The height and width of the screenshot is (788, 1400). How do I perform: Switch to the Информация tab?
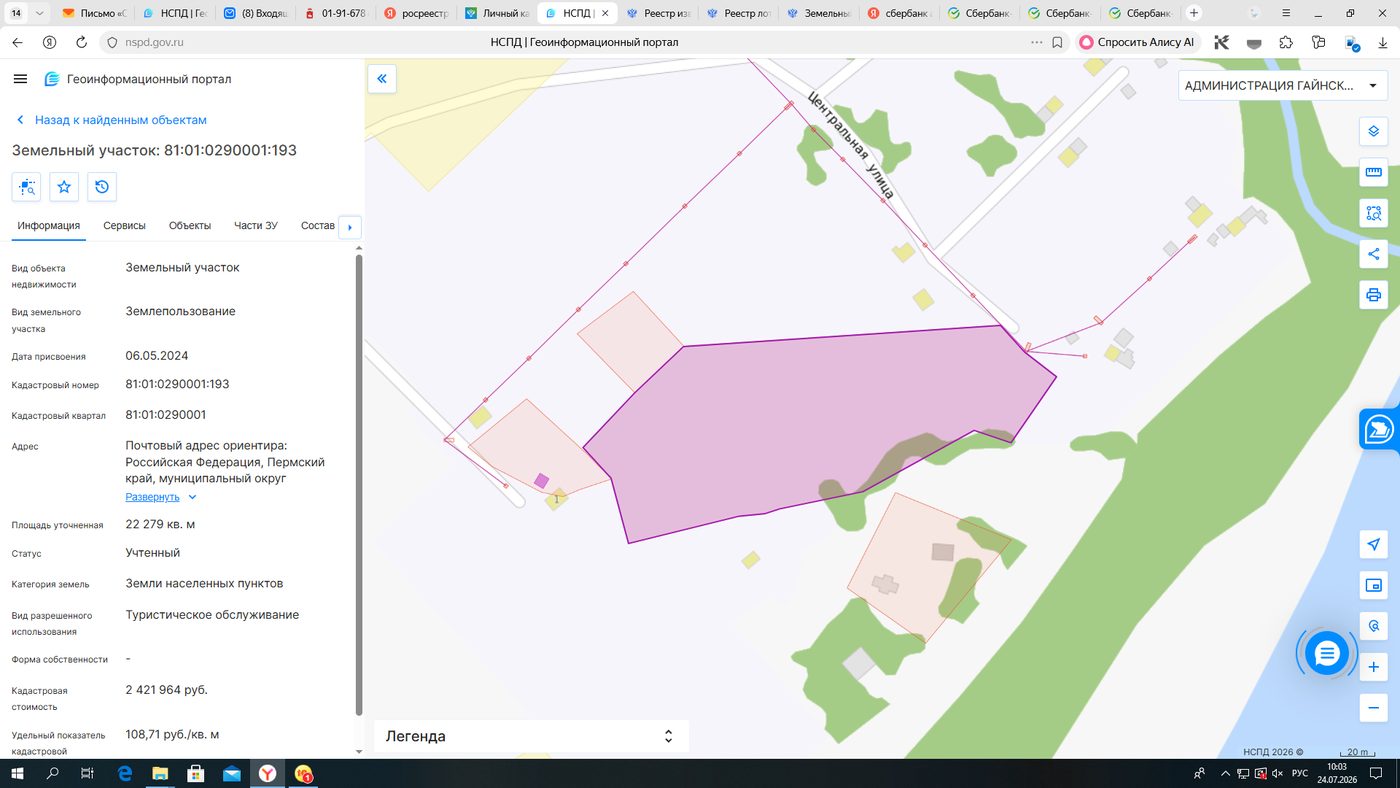(x=48, y=226)
